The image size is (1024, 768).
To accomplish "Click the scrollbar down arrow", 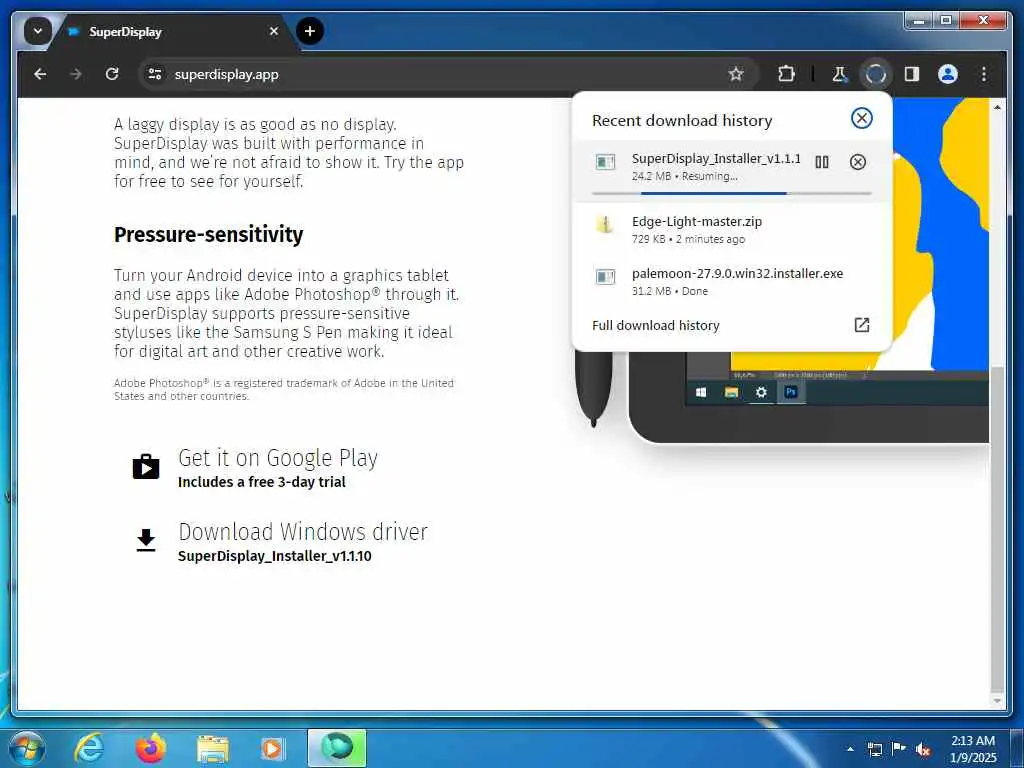I will [x=997, y=701].
